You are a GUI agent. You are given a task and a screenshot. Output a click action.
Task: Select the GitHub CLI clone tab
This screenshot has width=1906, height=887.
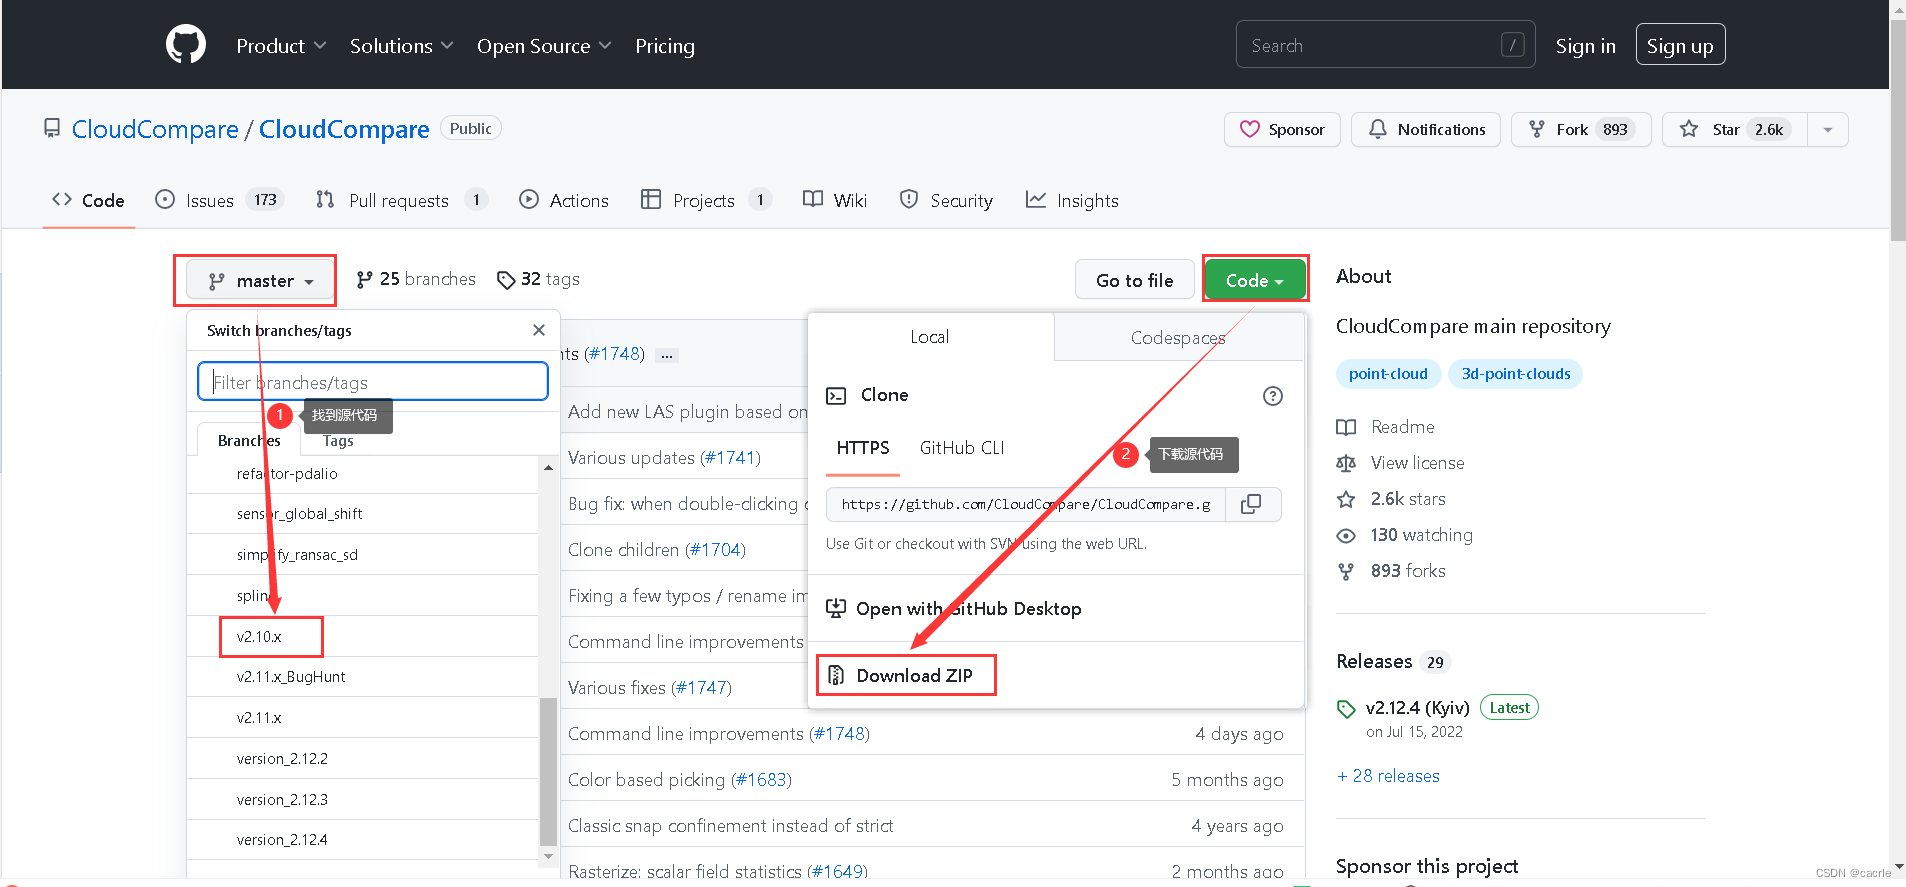point(962,448)
